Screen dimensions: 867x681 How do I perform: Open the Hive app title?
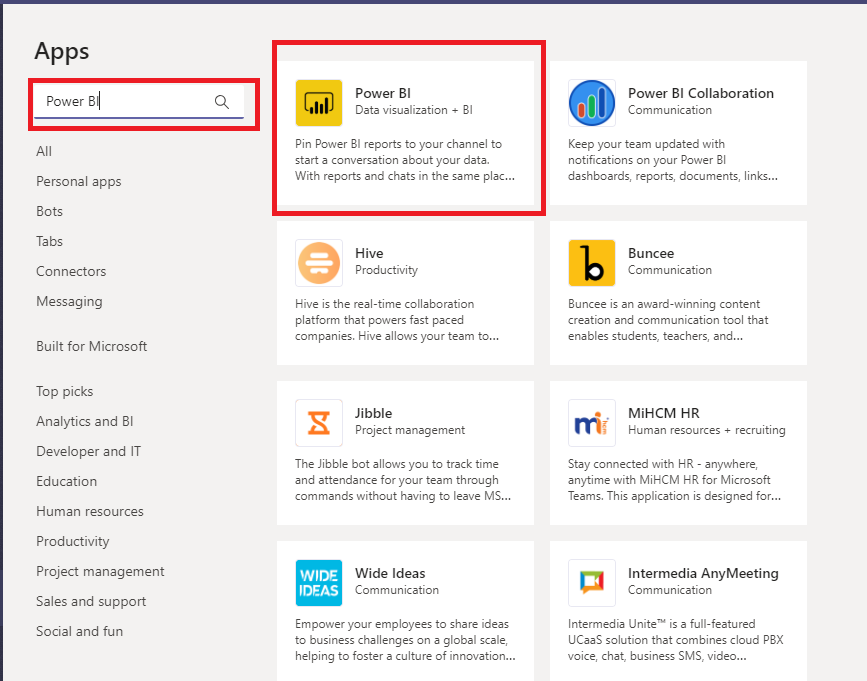pyautogui.click(x=369, y=253)
